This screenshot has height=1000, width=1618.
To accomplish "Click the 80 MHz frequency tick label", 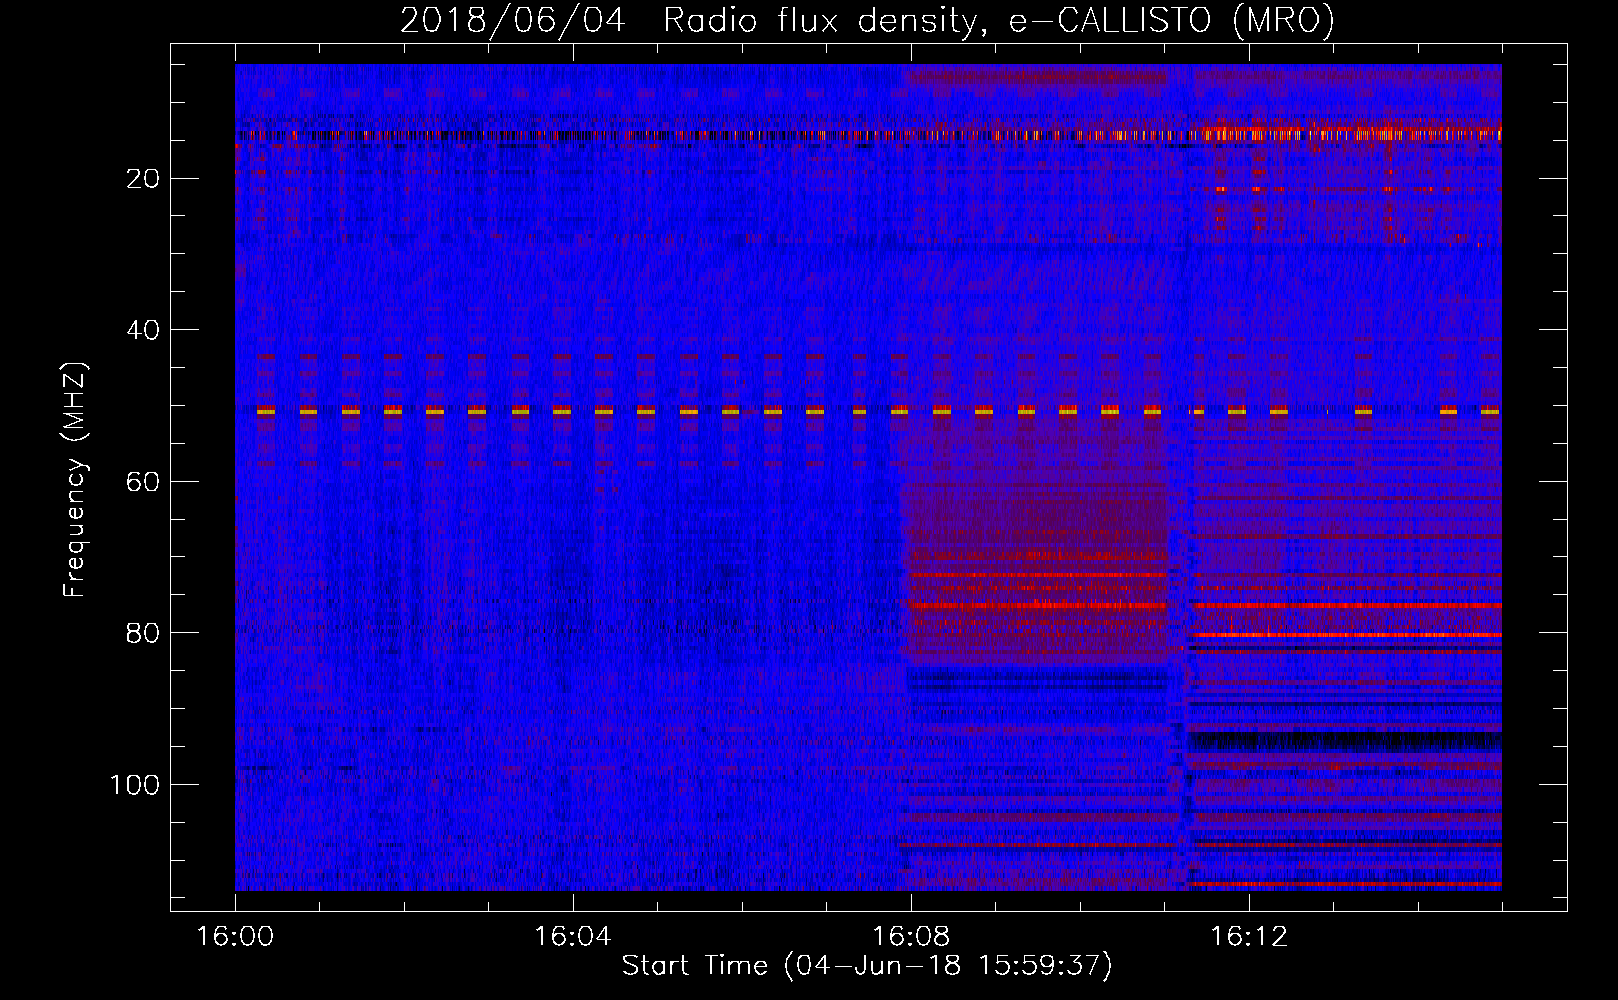I will (143, 633).
